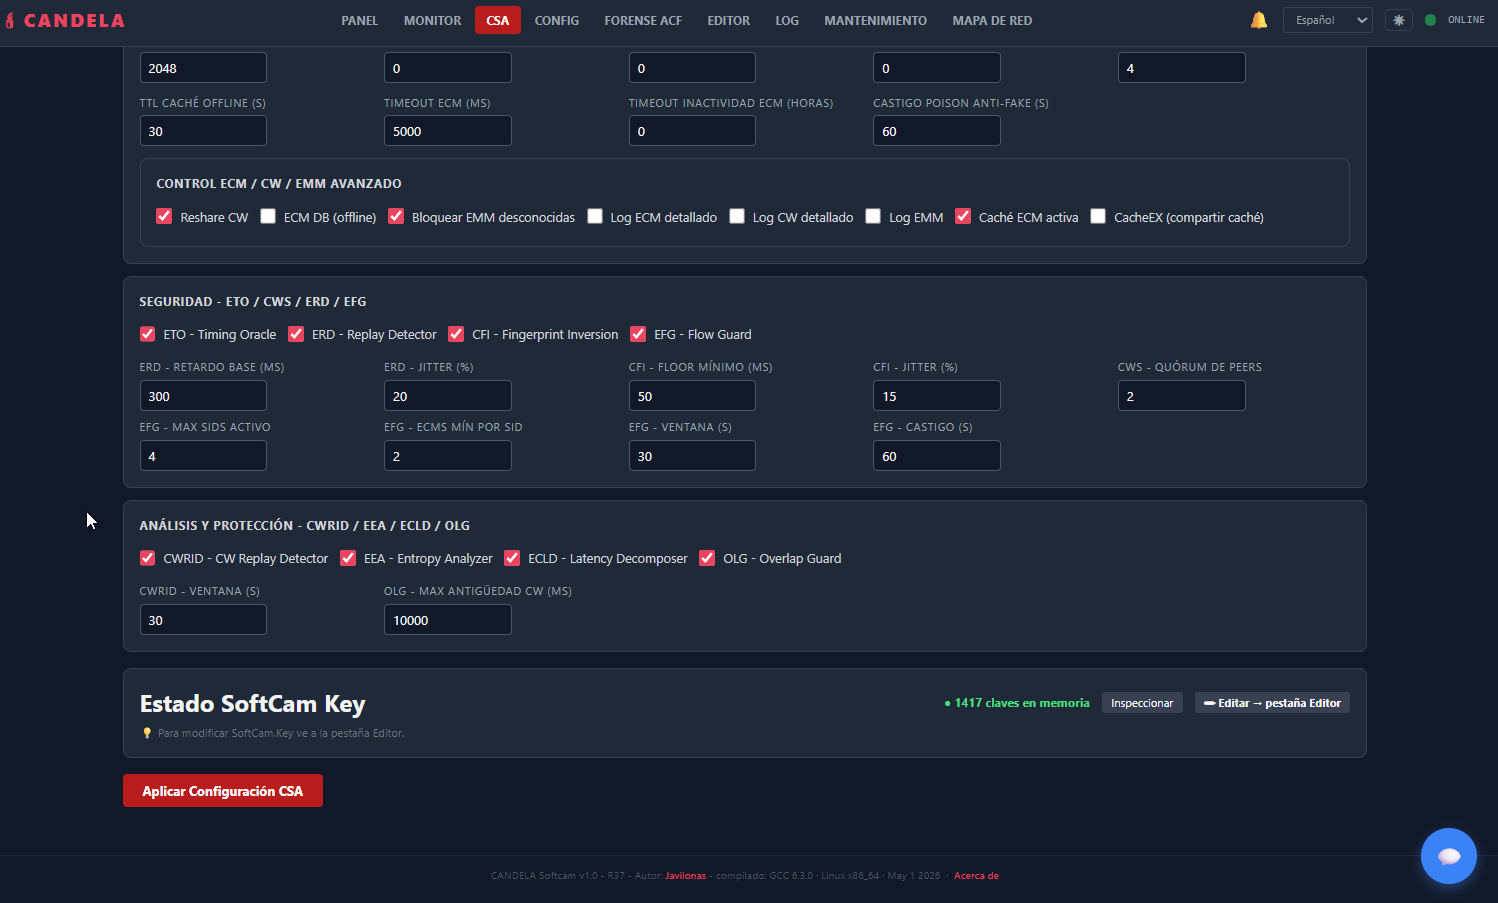Edit Timeout inactividad ECM (horas) field

[692, 131]
